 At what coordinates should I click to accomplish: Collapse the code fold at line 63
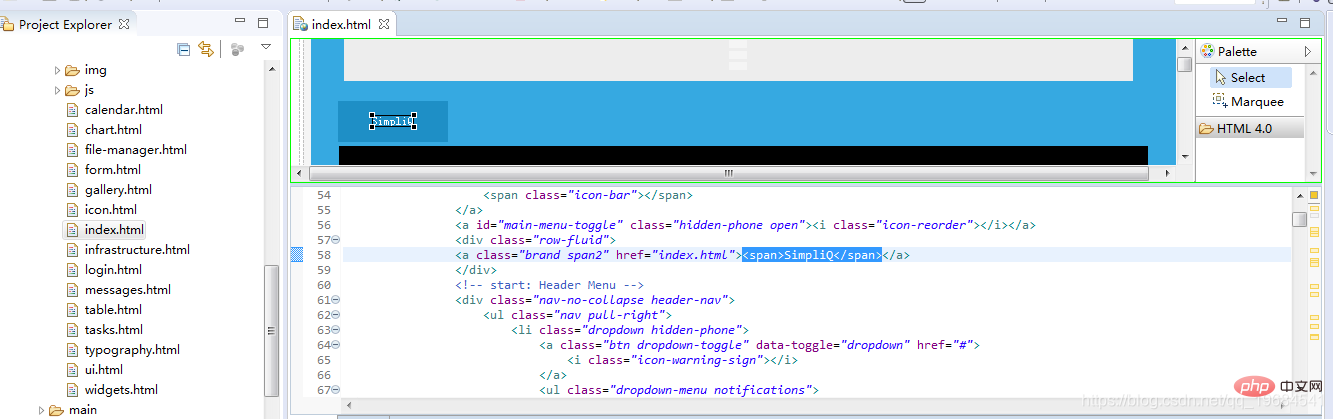click(336, 330)
